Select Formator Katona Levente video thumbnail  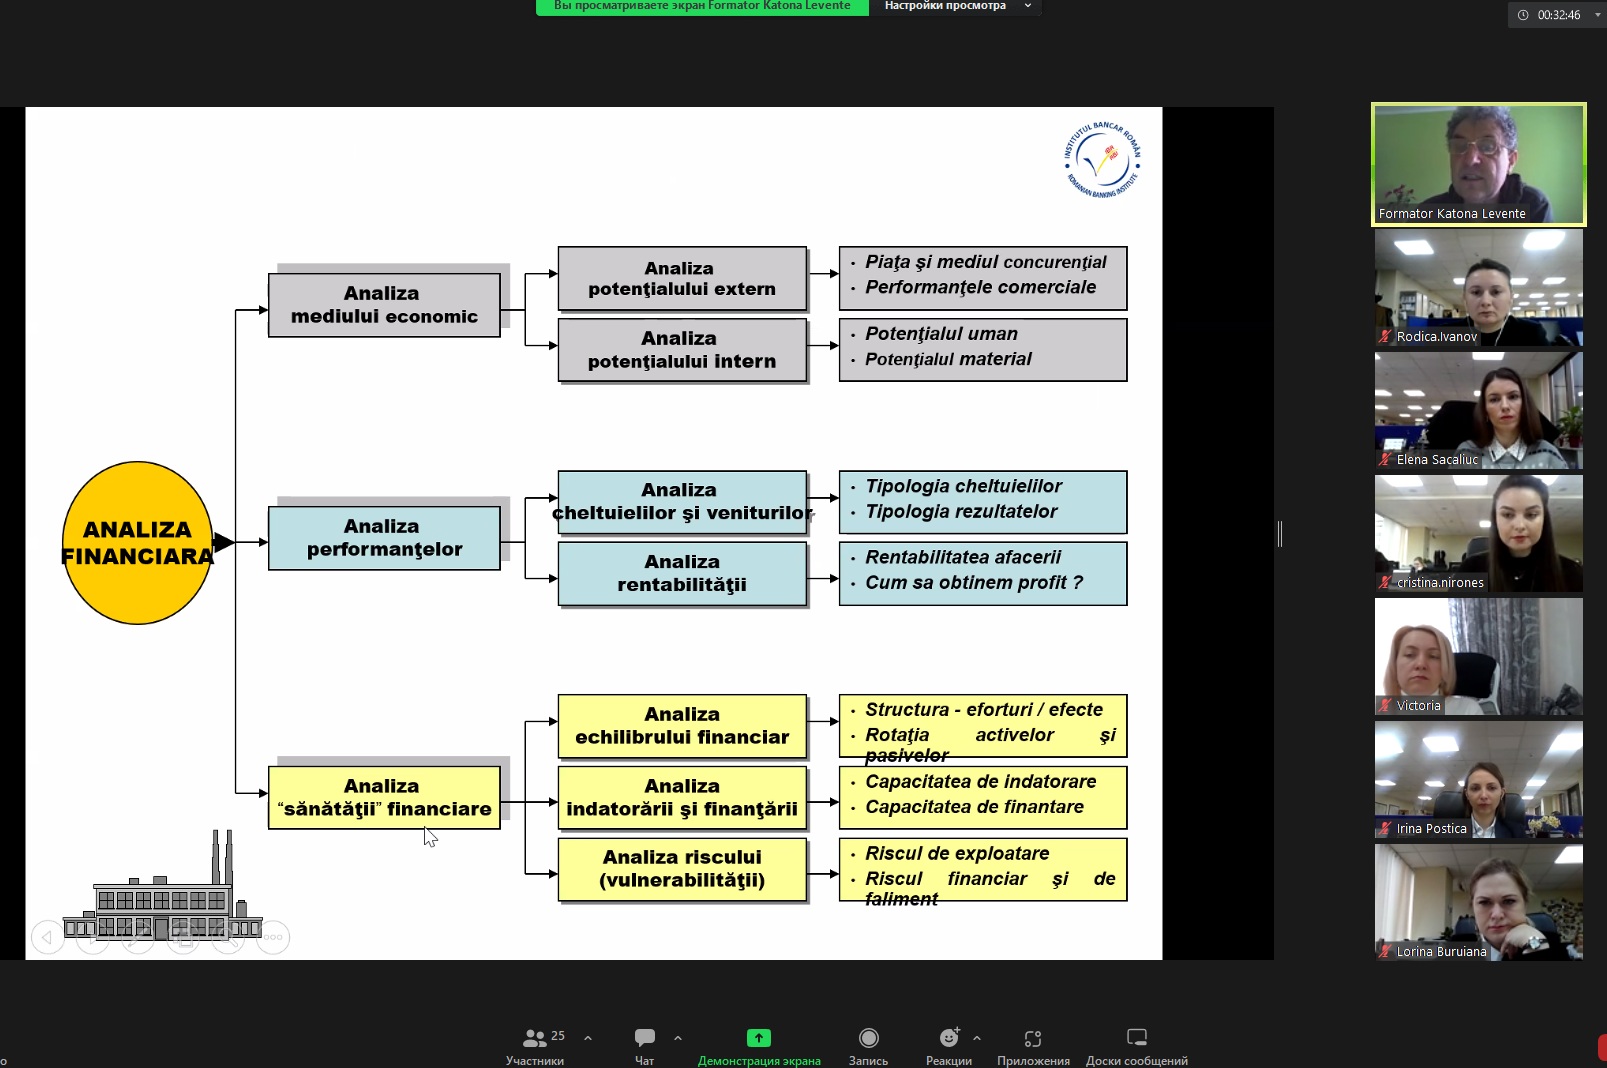1478,164
